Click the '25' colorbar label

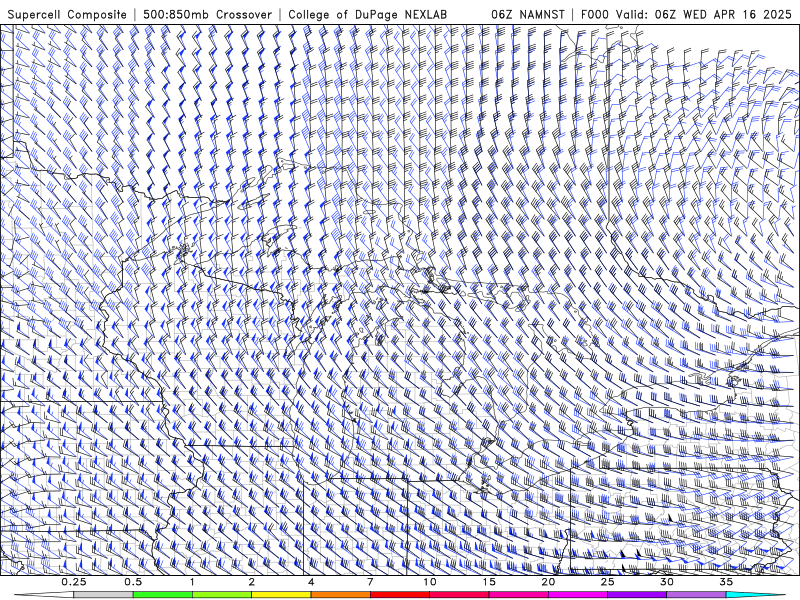pyautogui.click(x=607, y=582)
